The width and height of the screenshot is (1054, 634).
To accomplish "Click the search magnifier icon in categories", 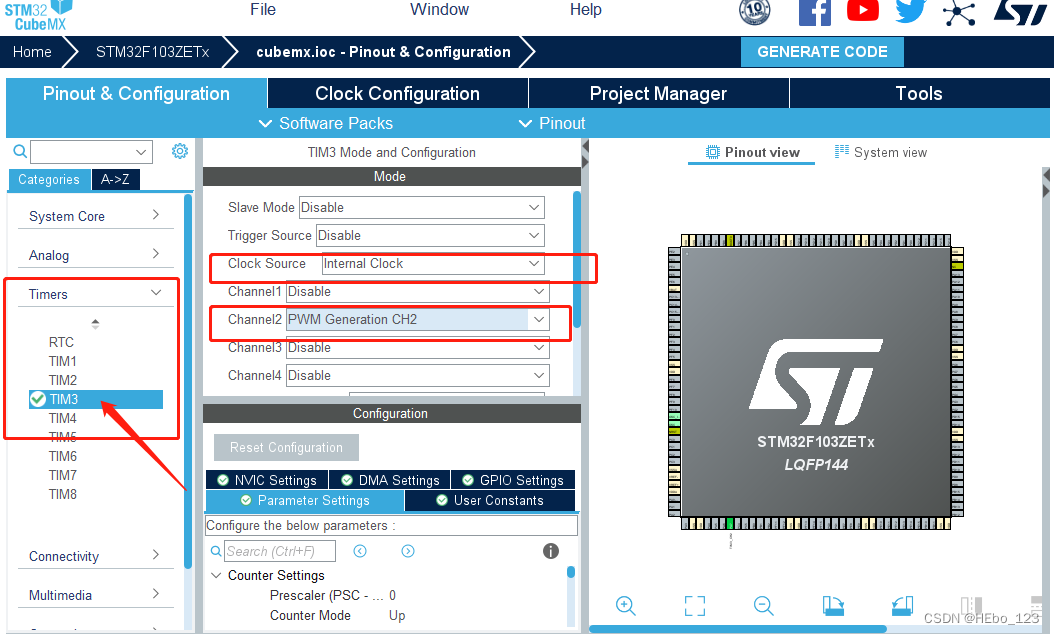I will 20,151.
